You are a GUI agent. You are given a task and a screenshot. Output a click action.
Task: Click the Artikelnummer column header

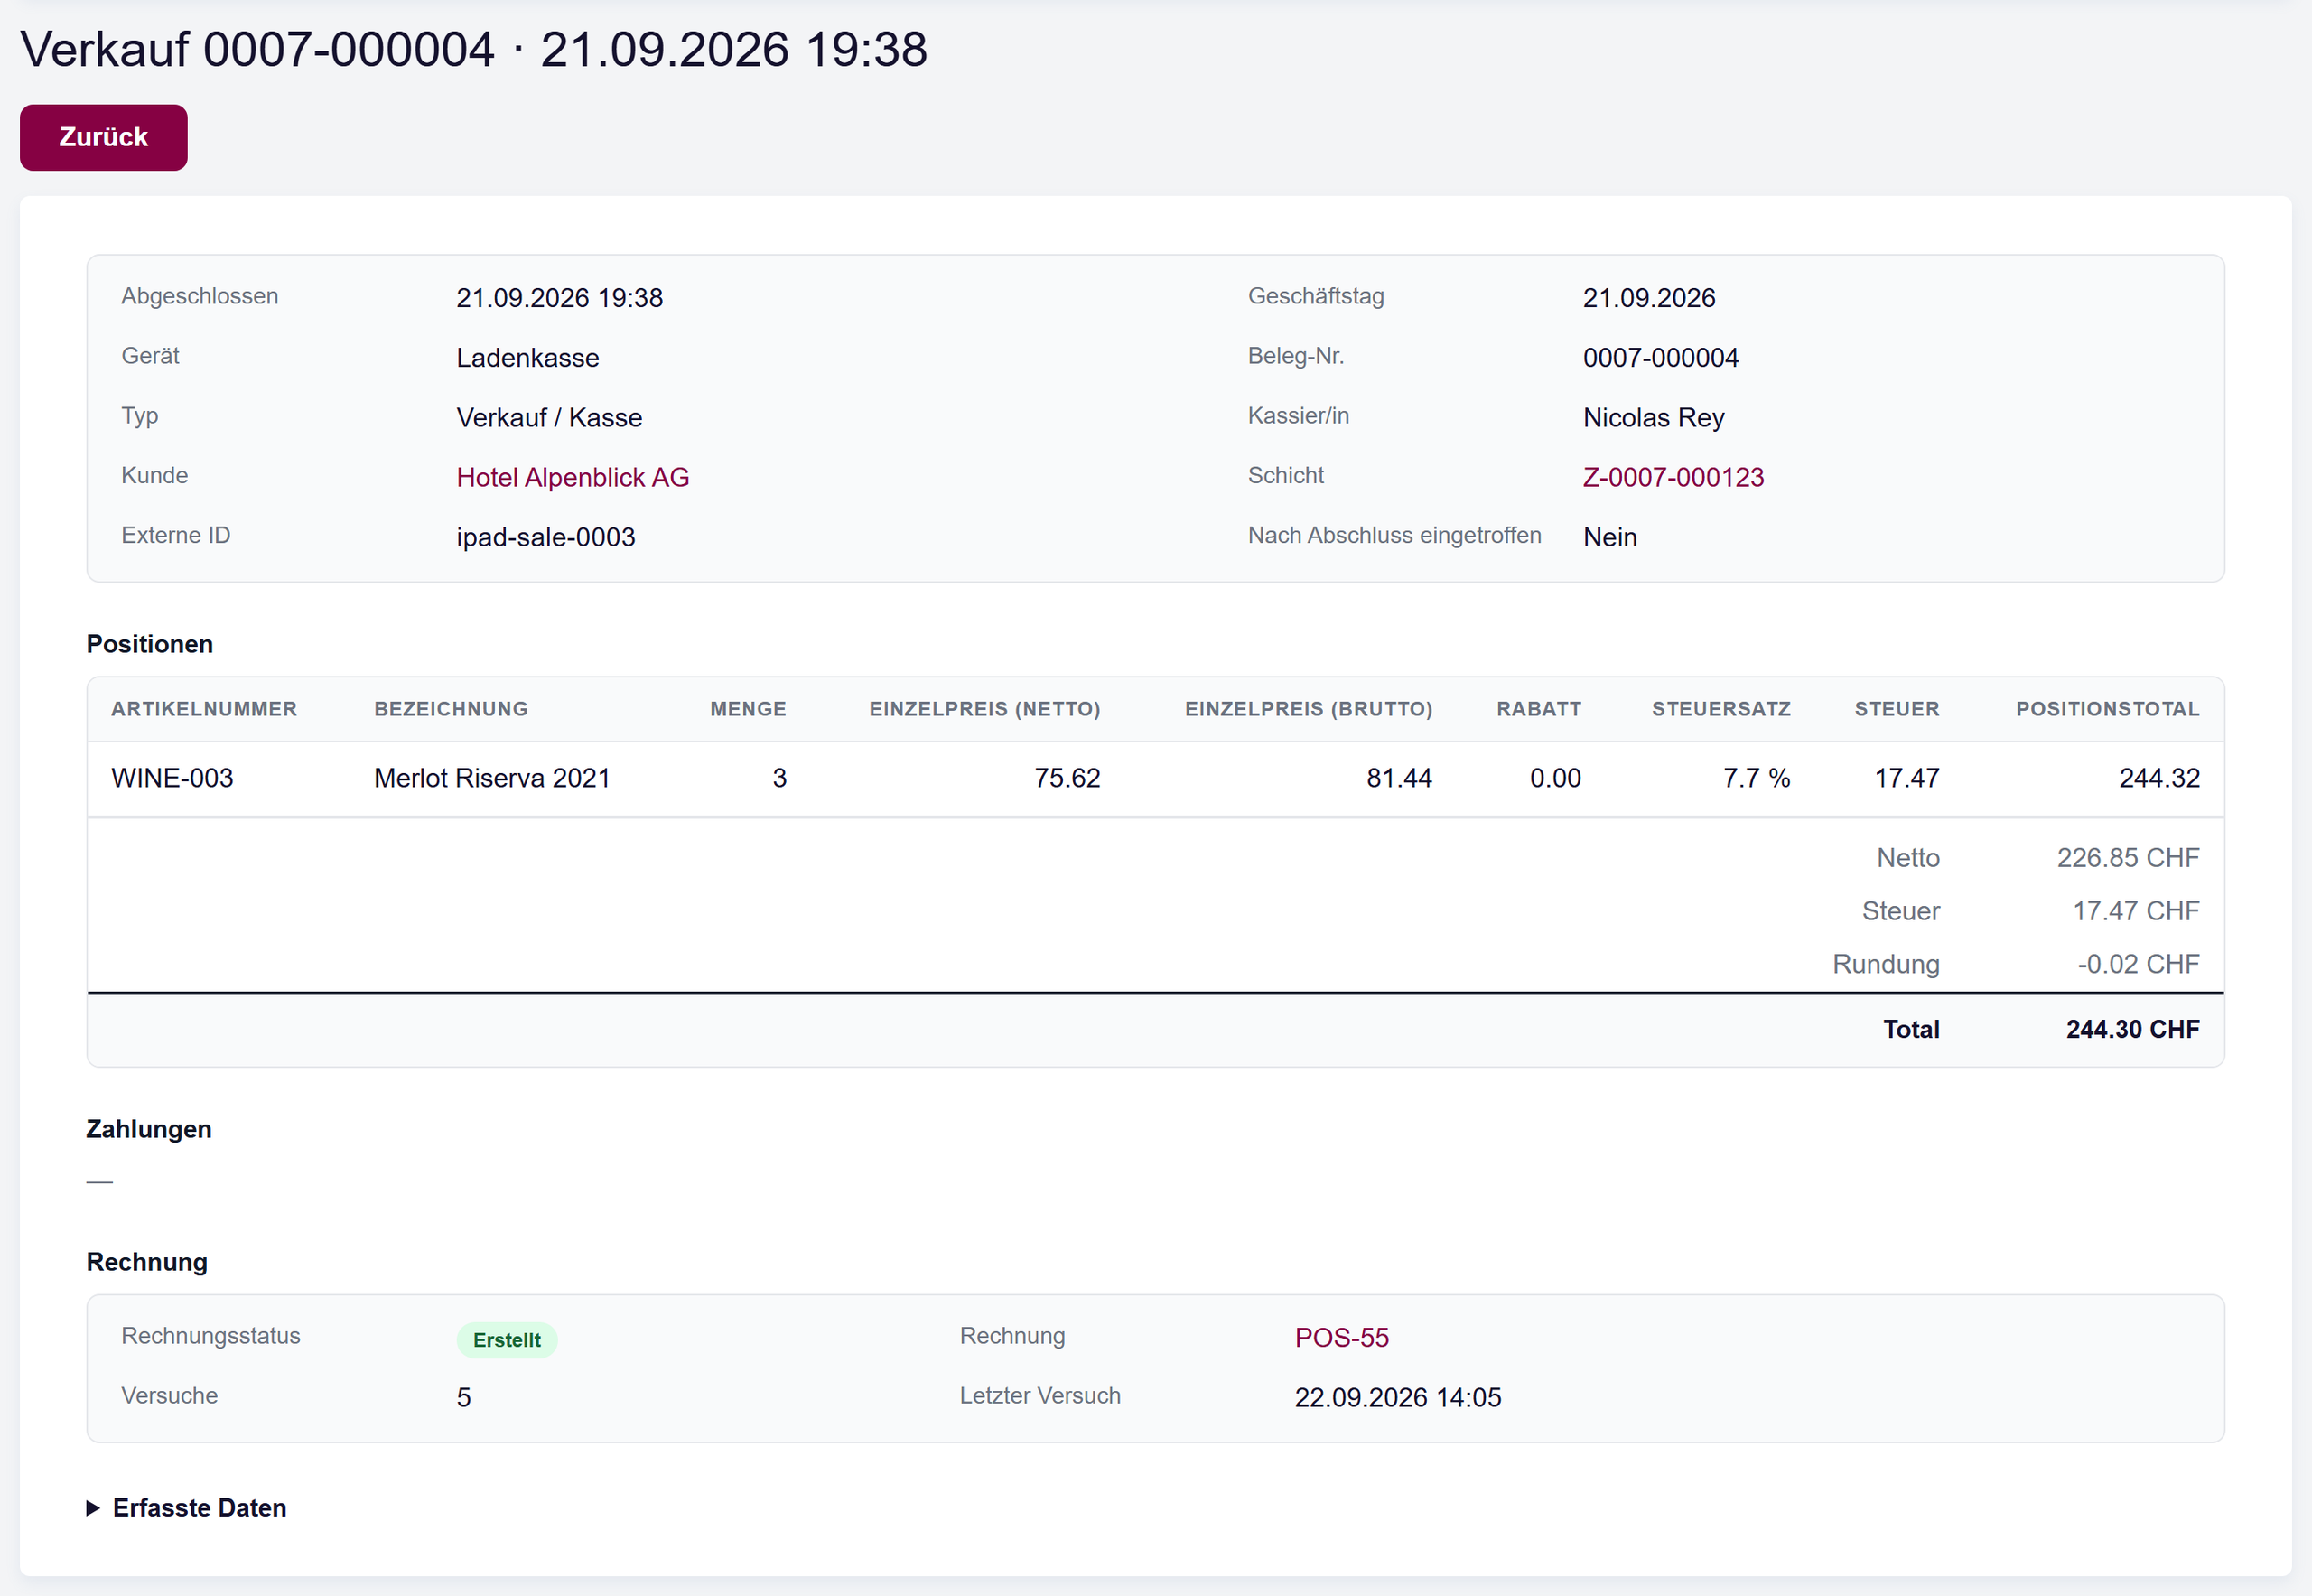click(204, 709)
